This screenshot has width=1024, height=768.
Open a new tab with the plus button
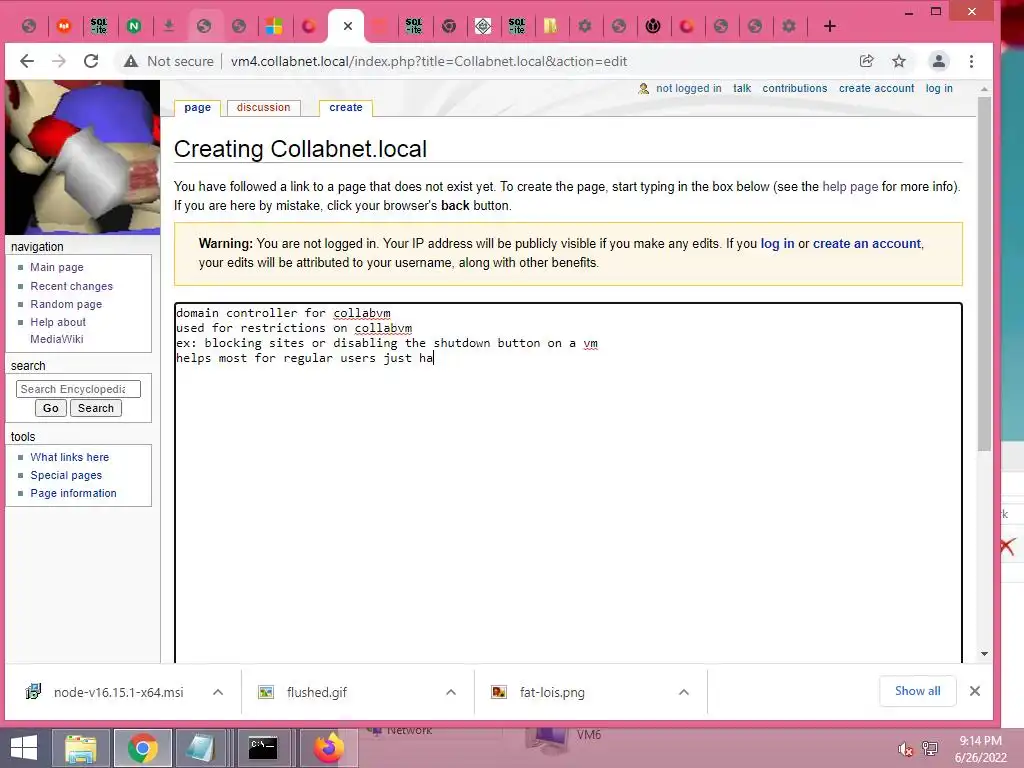coord(829,26)
